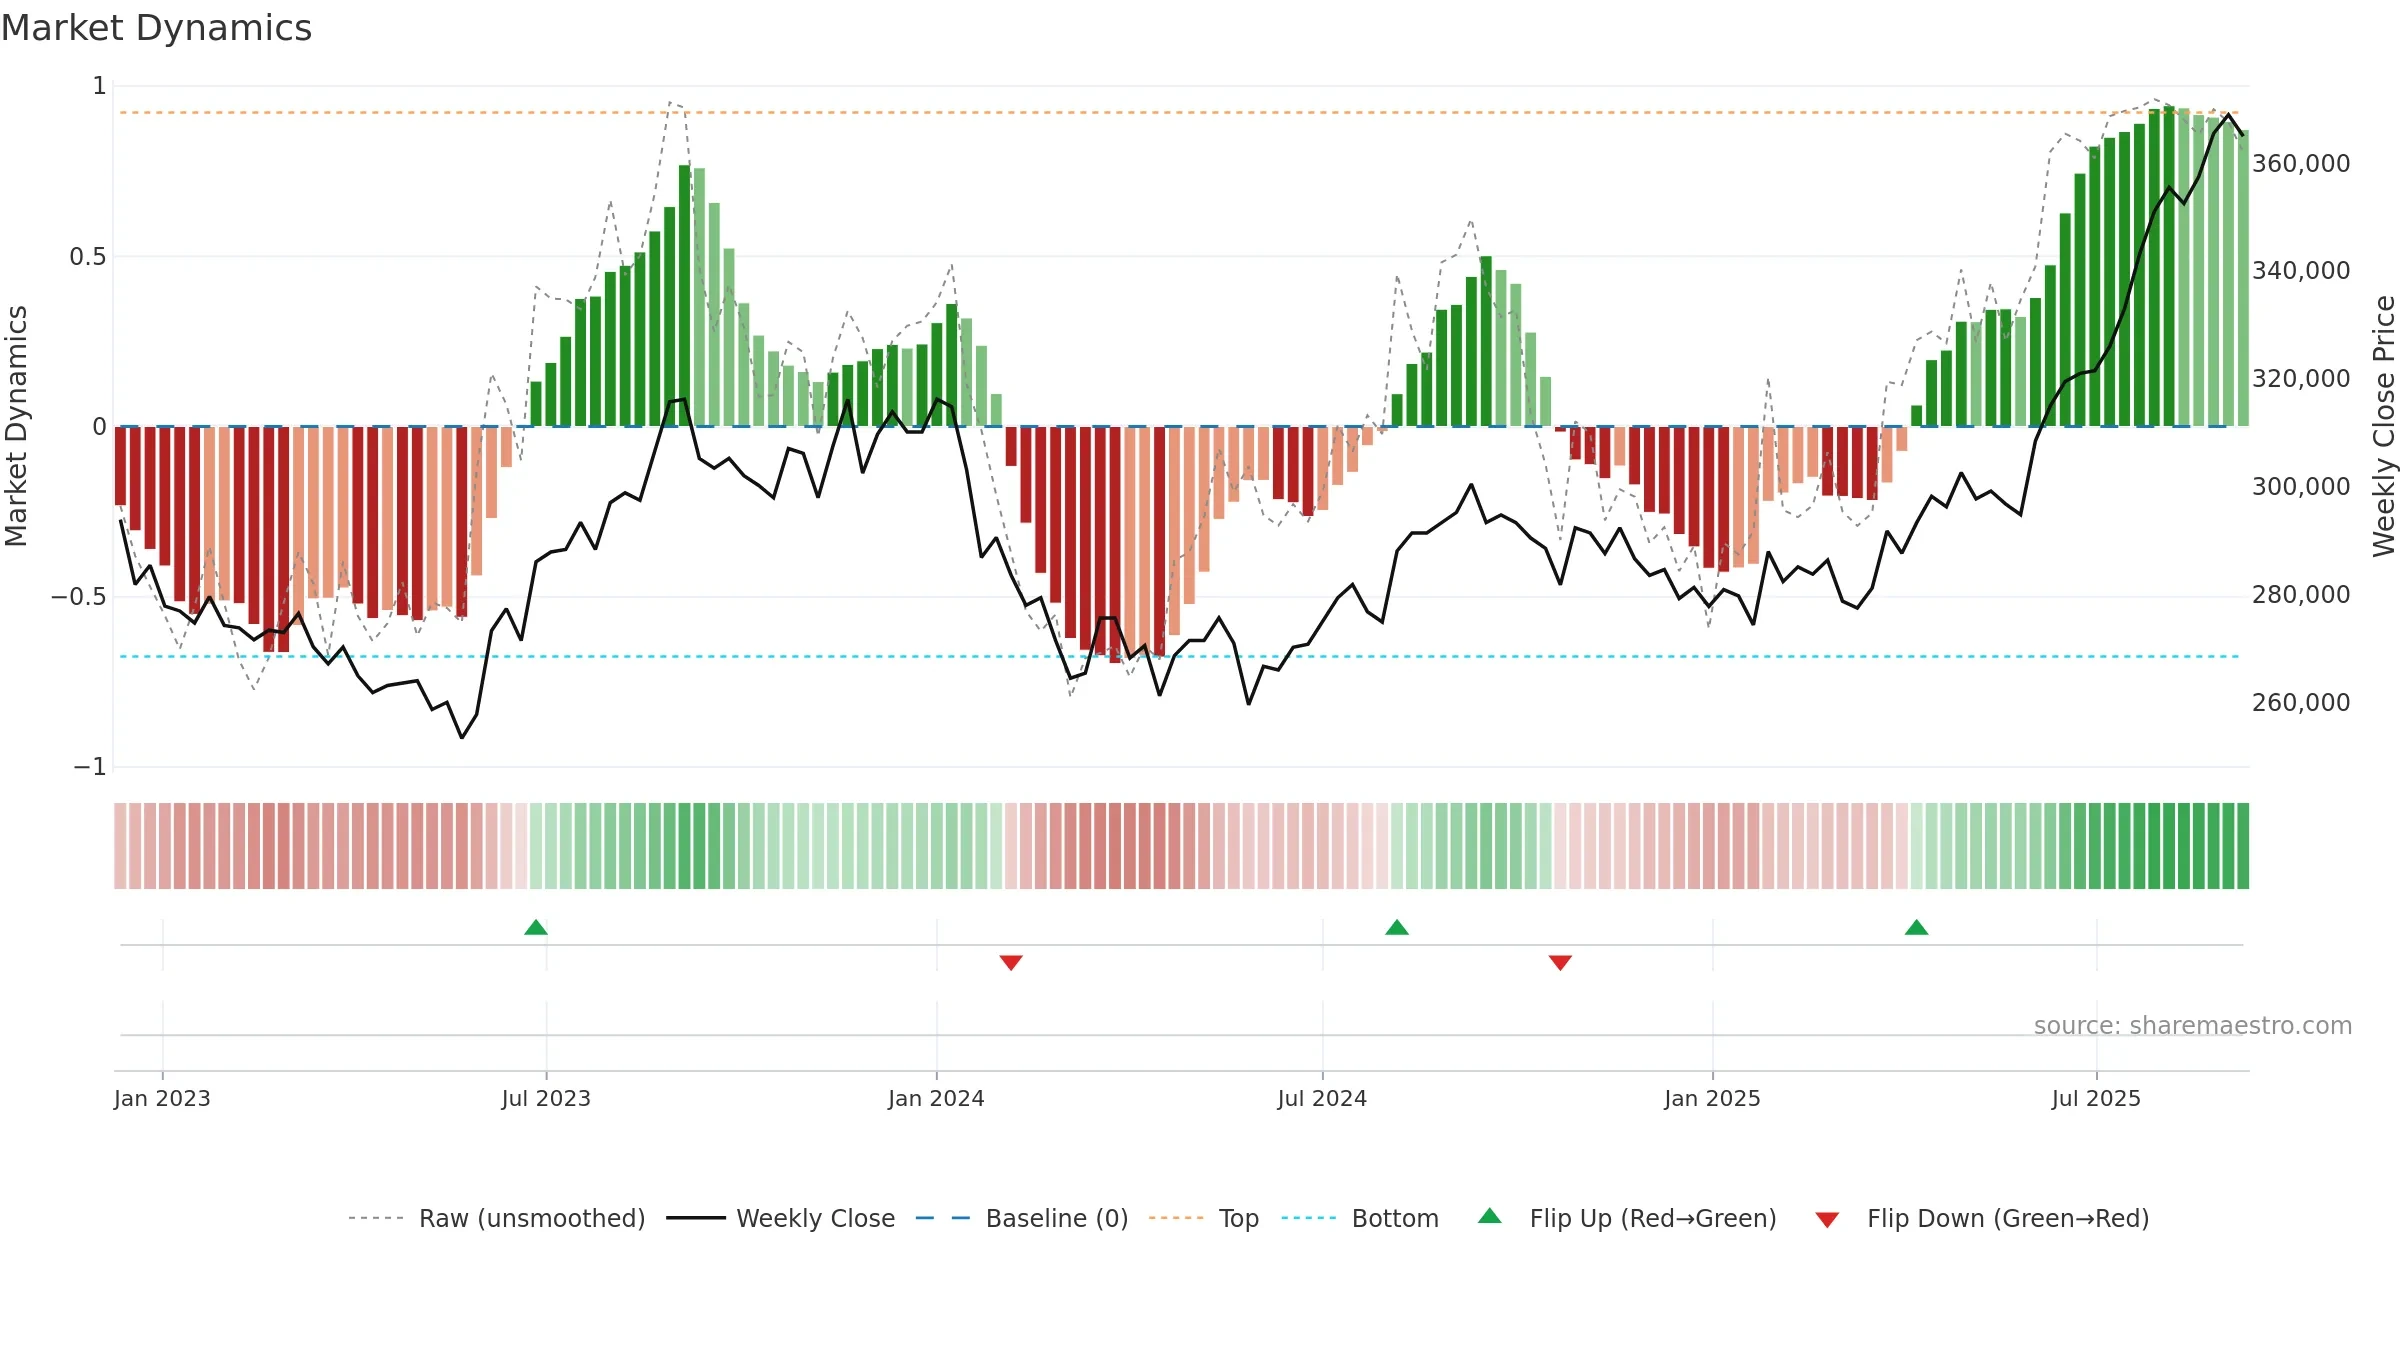Click the −1 left axis tick label
Image resolution: width=2400 pixels, height=1350 pixels.
coord(89,767)
